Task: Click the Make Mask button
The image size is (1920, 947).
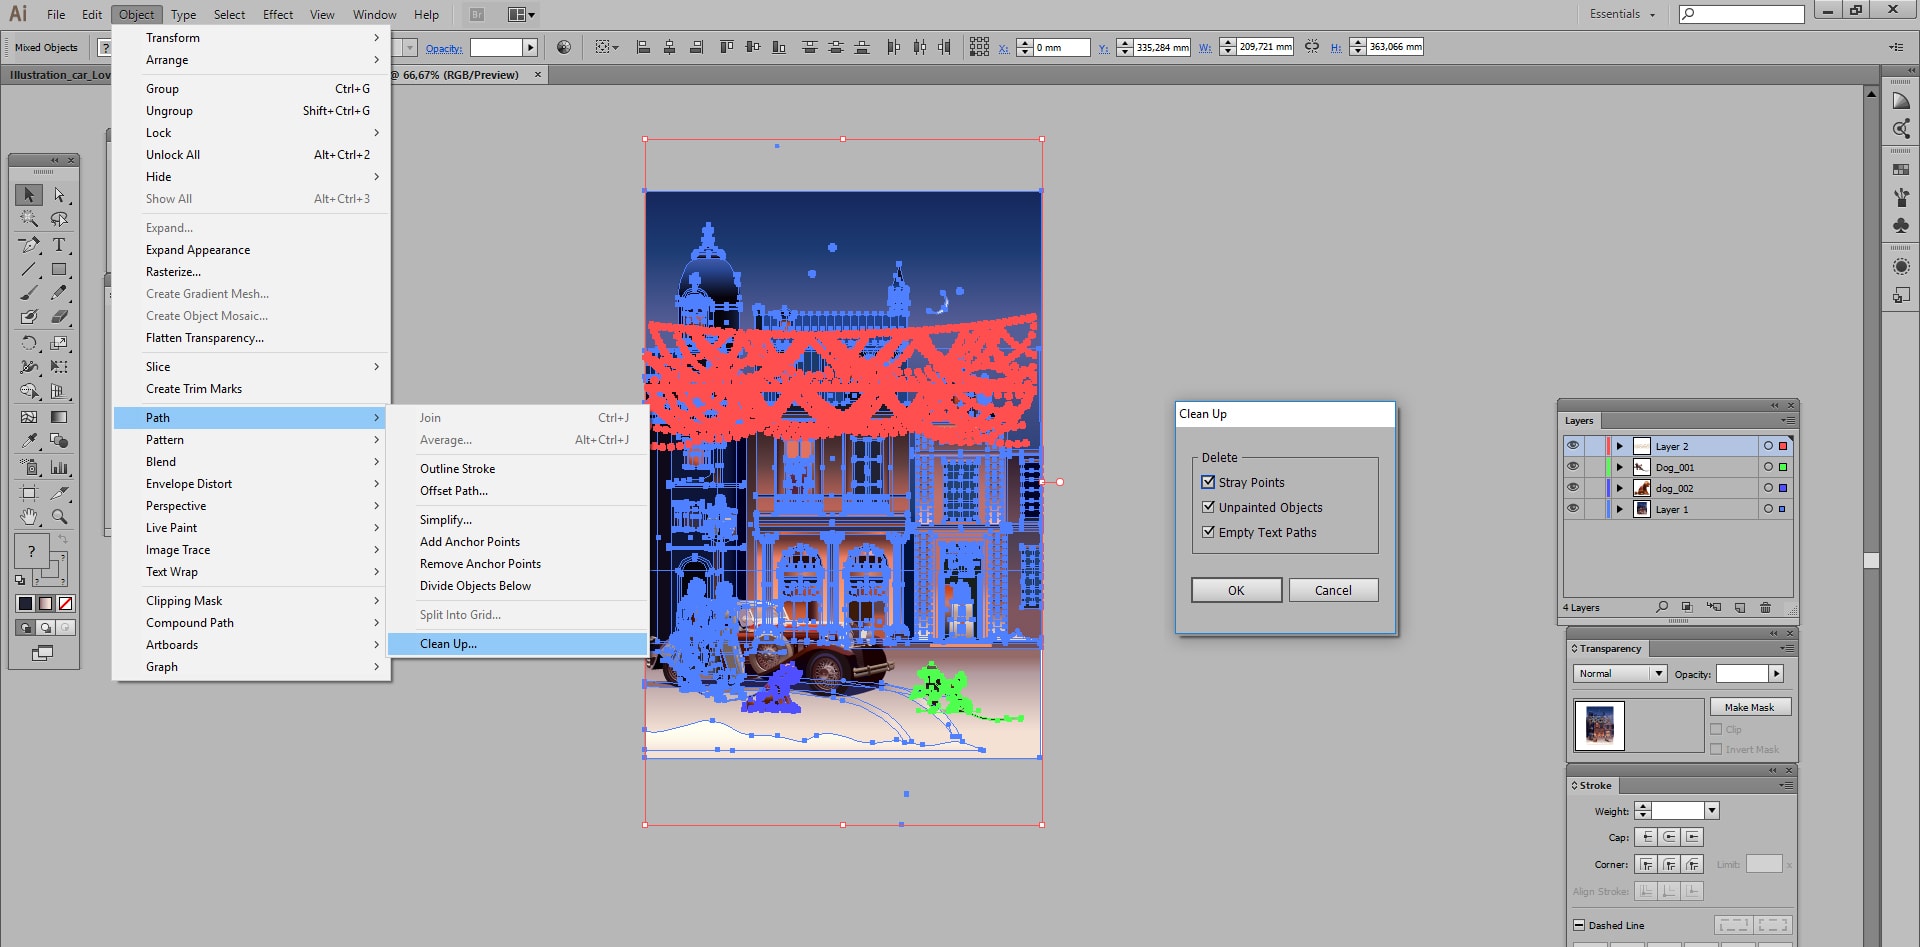Action: (x=1749, y=707)
